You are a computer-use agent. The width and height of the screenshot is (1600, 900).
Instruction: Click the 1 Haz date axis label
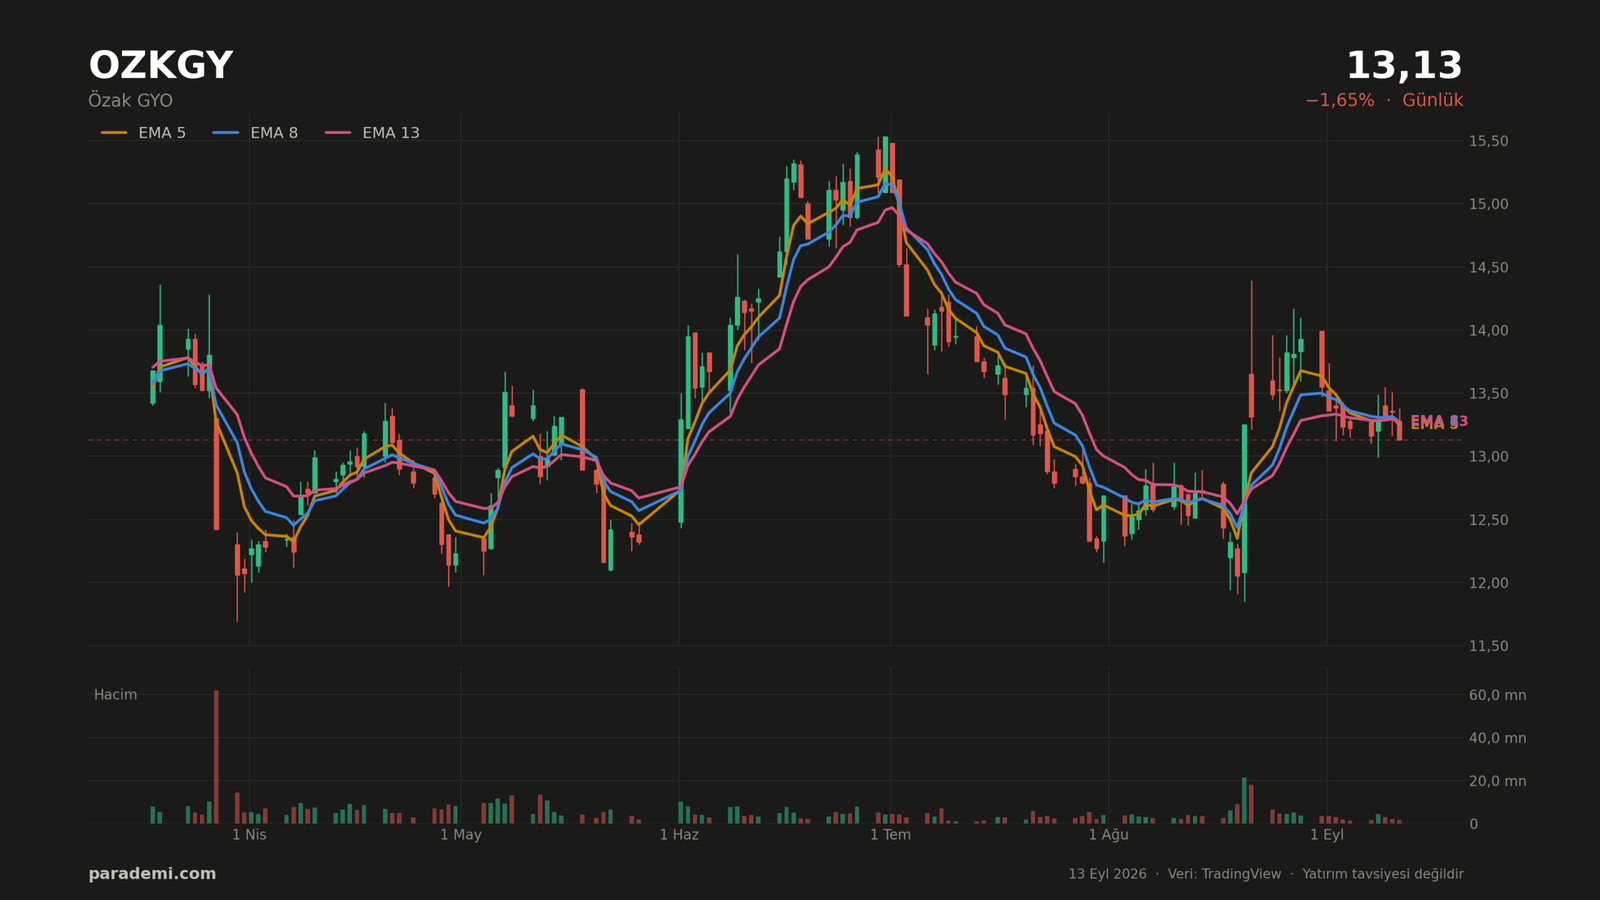679,835
